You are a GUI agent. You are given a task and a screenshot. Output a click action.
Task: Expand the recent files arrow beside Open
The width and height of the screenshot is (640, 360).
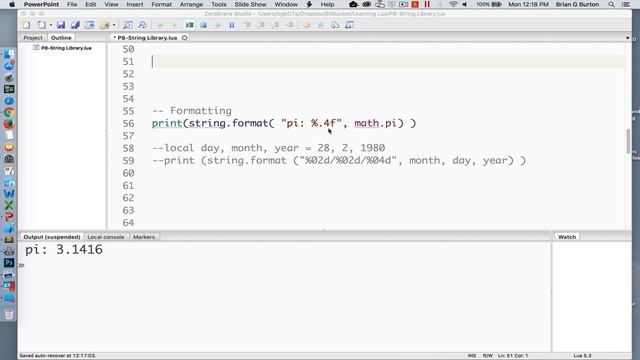click(x=51, y=25)
